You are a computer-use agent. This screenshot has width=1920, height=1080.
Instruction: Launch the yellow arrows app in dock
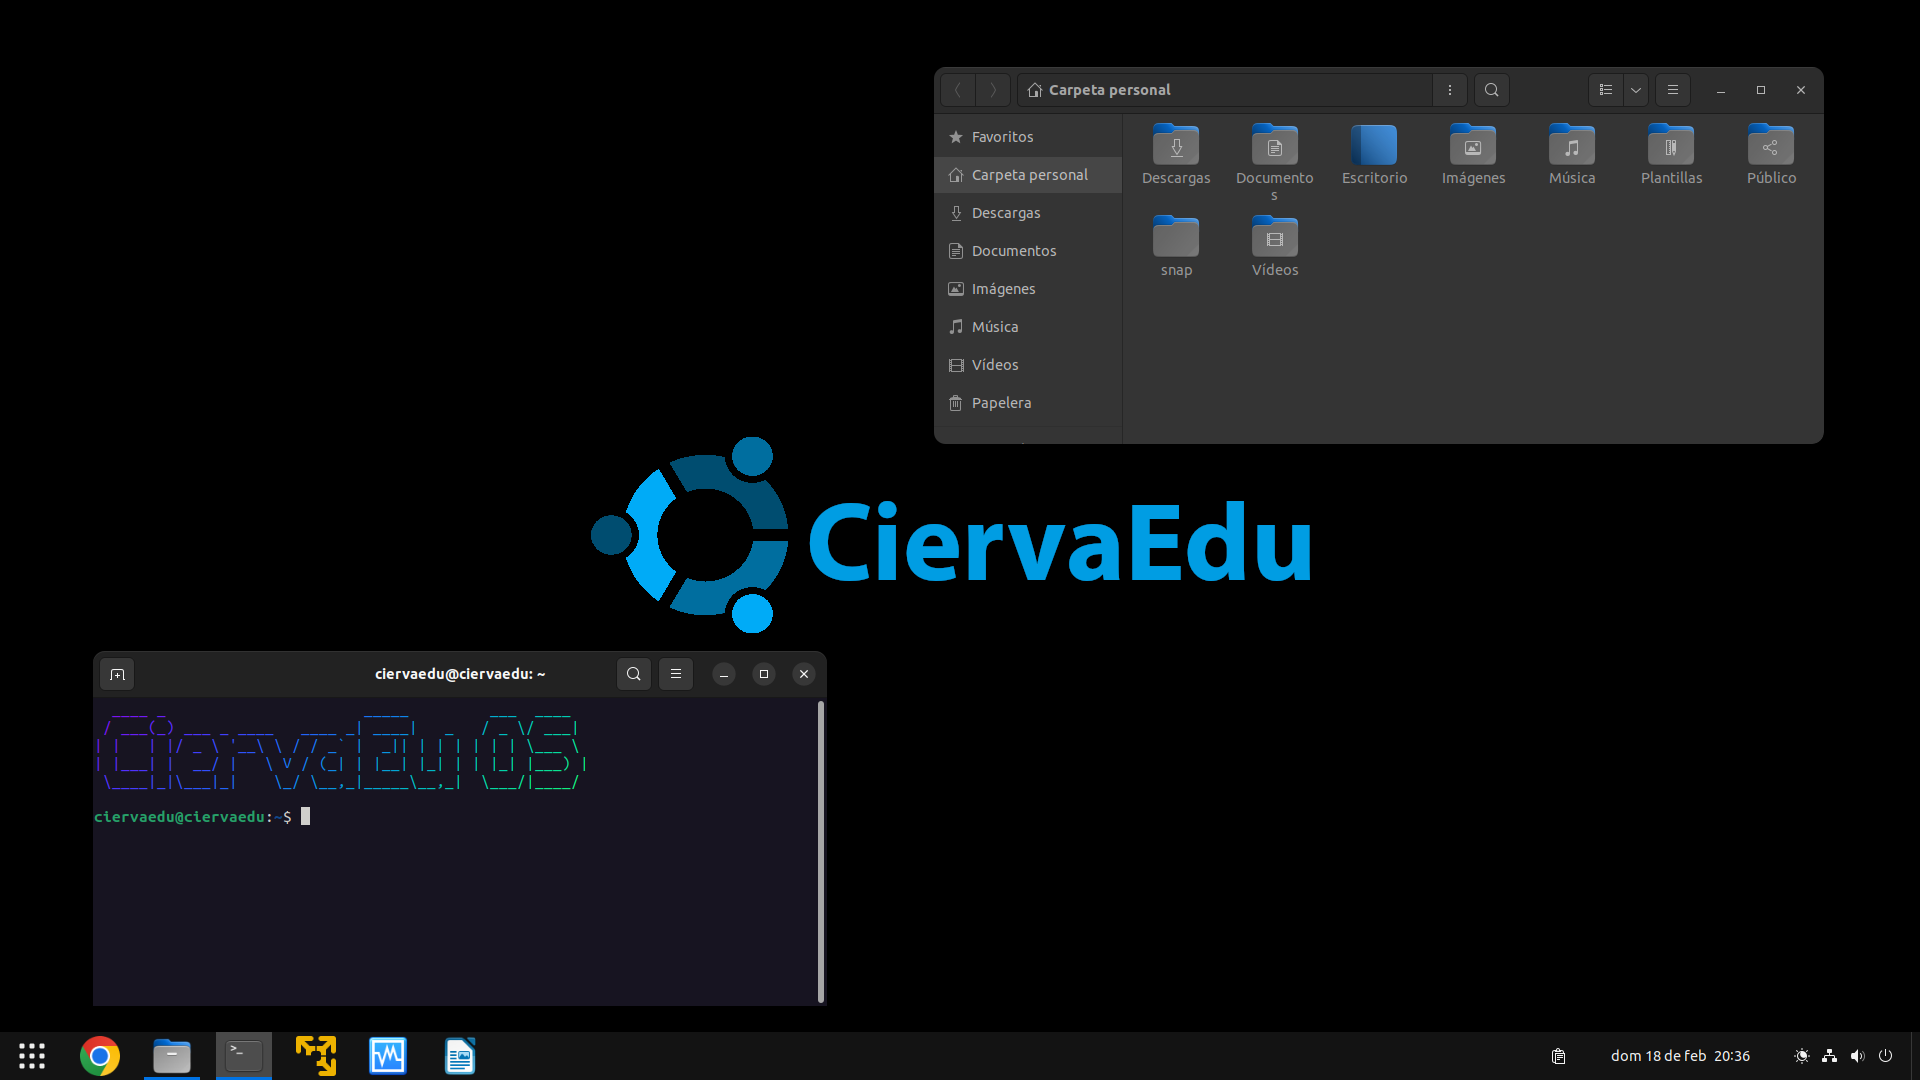tap(316, 1056)
